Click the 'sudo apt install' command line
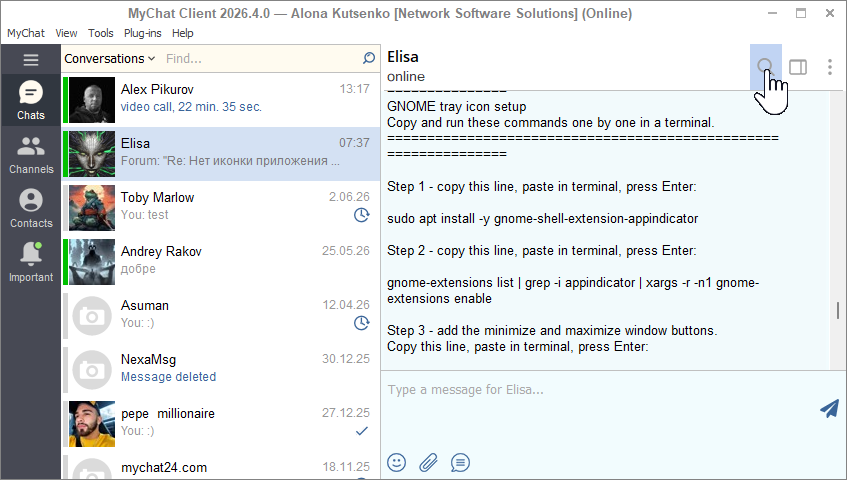847x480 pixels. [x=543, y=219]
